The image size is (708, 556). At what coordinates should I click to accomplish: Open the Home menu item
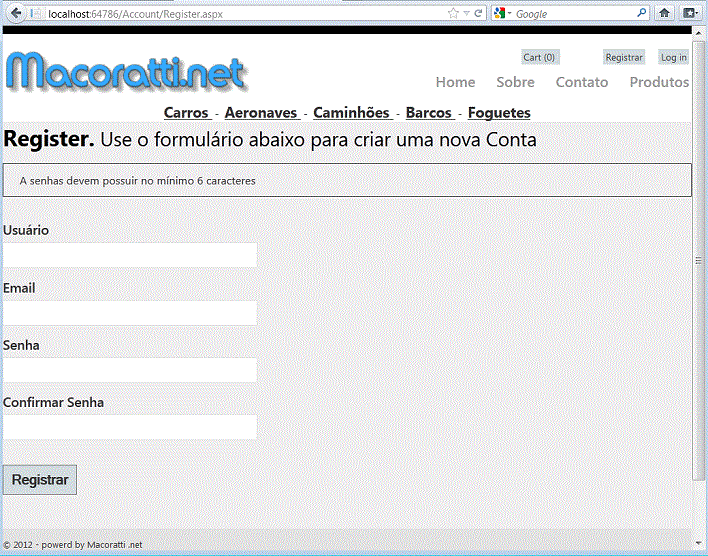coord(455,82)
